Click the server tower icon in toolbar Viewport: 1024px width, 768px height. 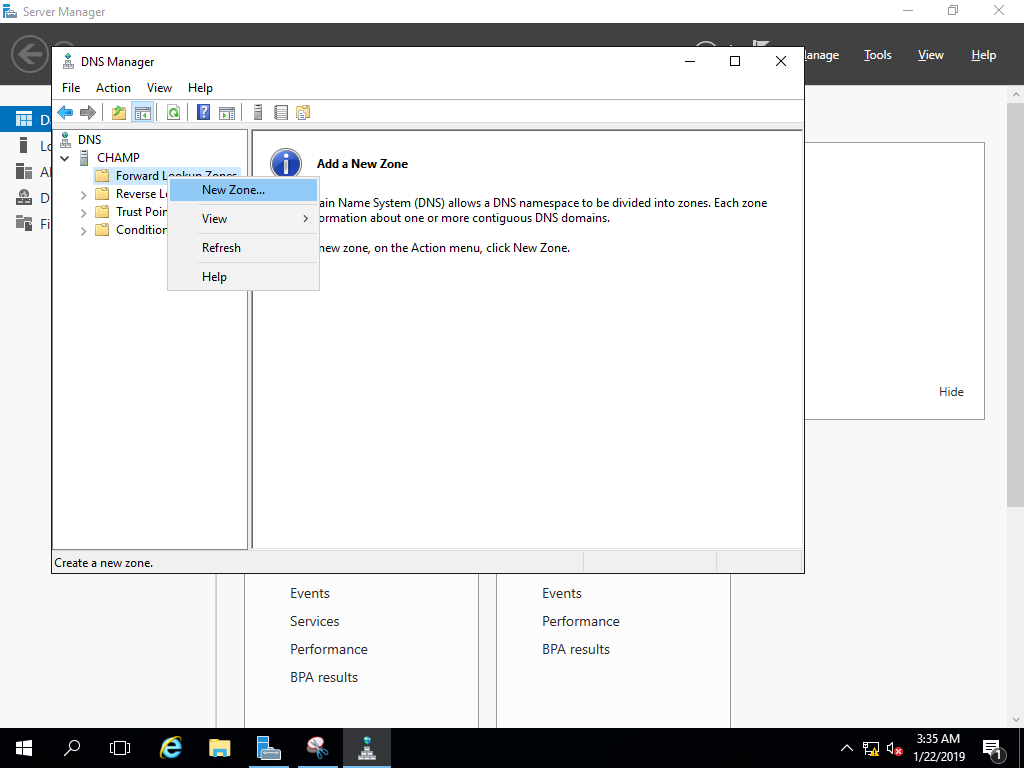tap(258, 112)
